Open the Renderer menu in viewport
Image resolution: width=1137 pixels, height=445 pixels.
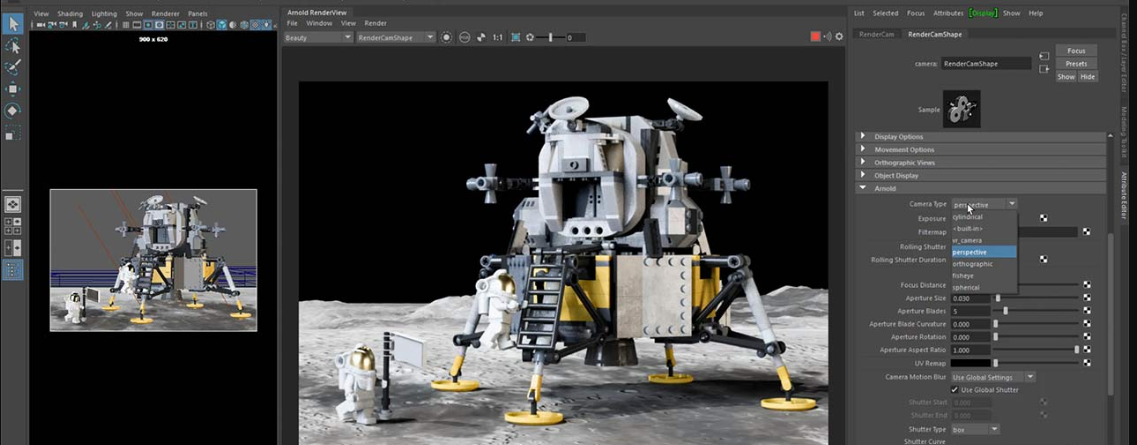point(165,14)
